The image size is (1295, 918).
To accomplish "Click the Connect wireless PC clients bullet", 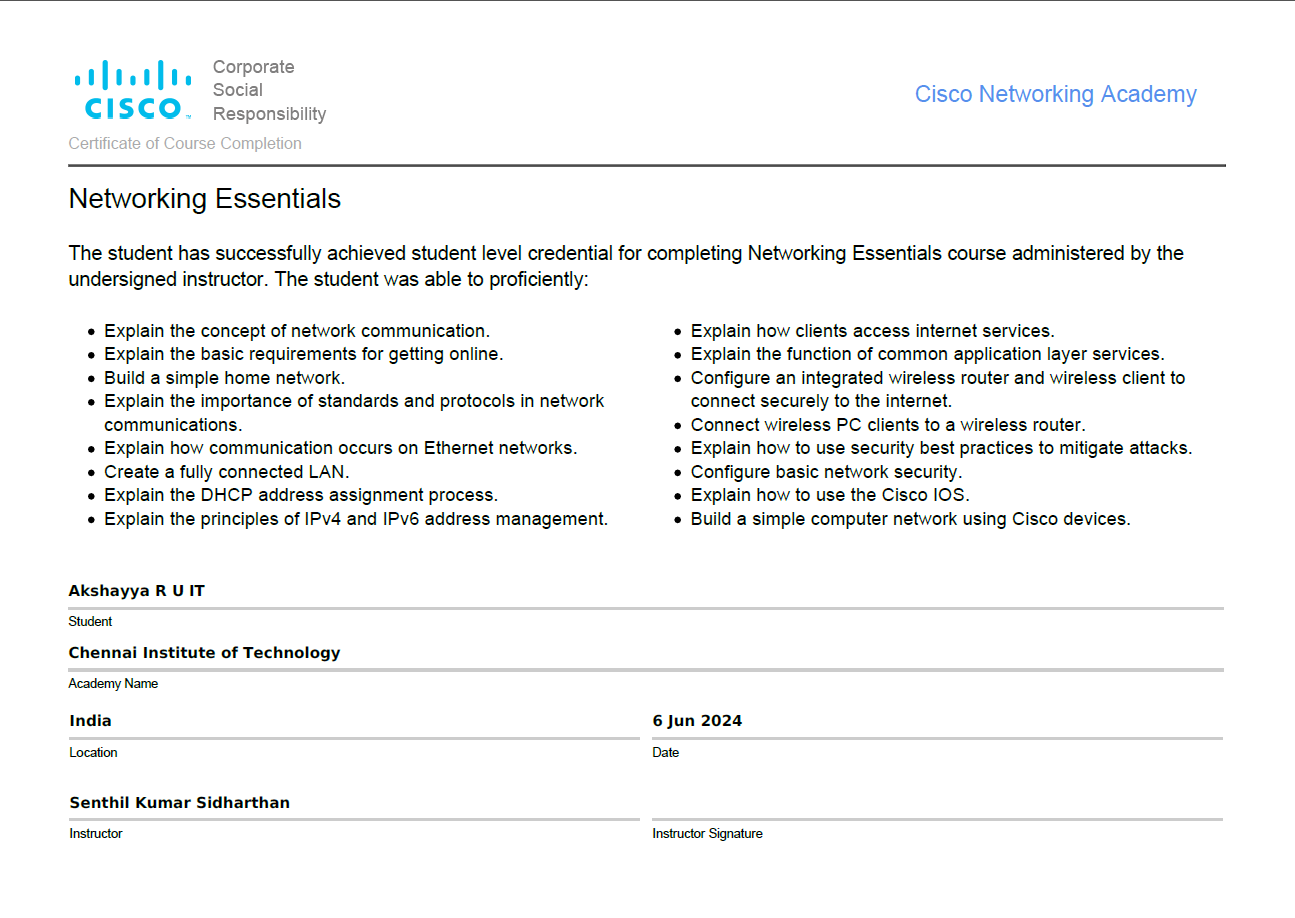I will tap(887, 425).
